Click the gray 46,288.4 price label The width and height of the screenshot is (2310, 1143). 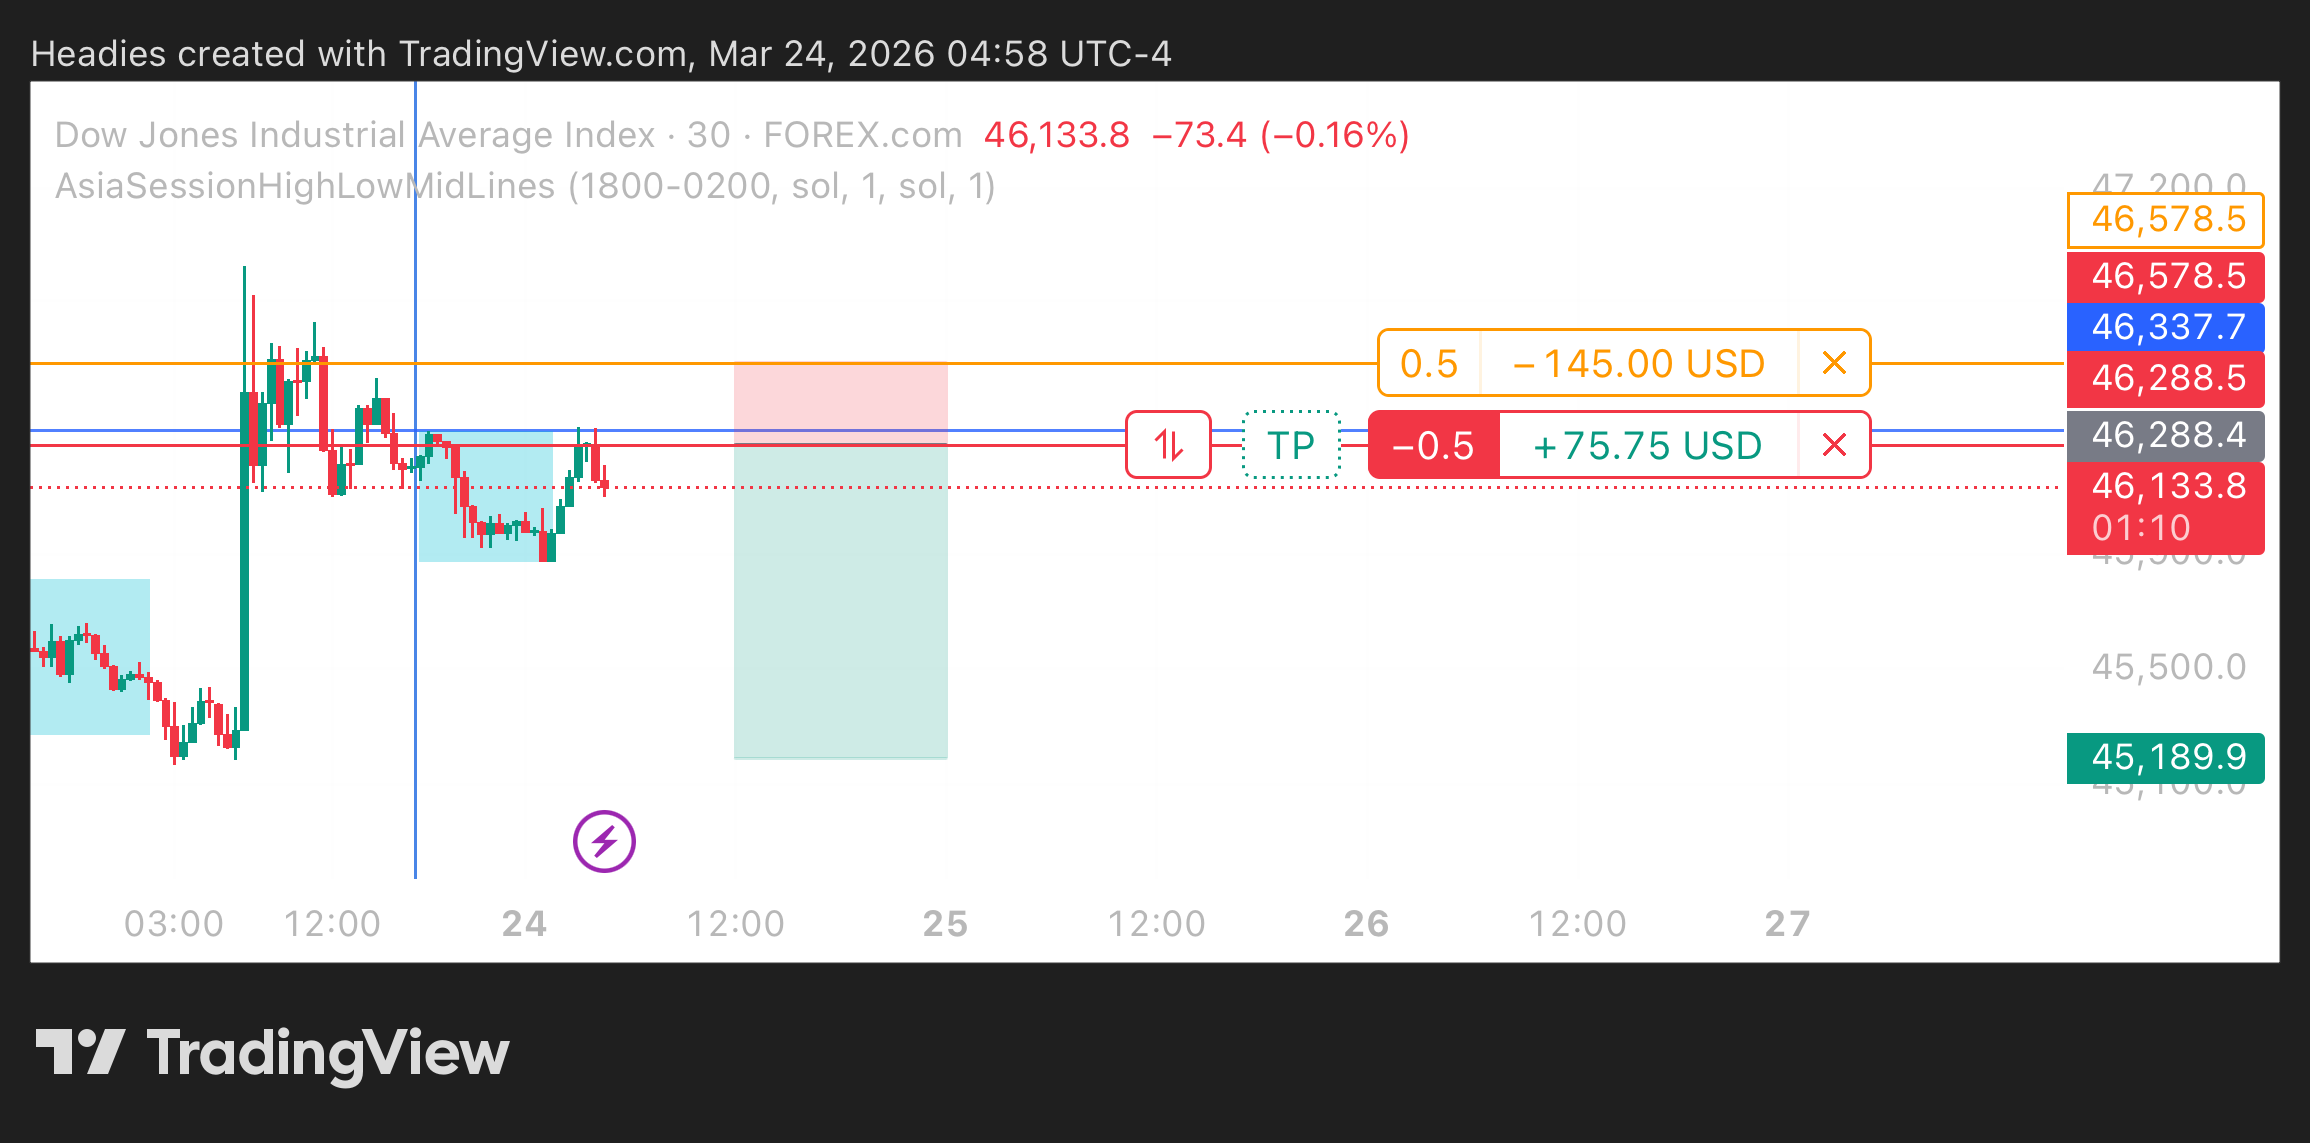pos(2165,435)
